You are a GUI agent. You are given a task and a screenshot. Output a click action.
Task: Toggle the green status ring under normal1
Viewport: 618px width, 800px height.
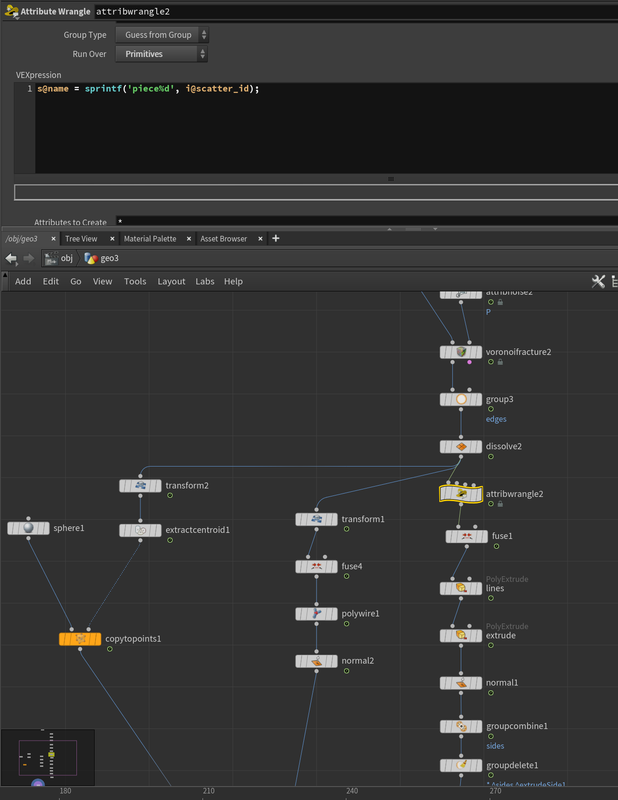pyautogui.click(x=491, y=693)
